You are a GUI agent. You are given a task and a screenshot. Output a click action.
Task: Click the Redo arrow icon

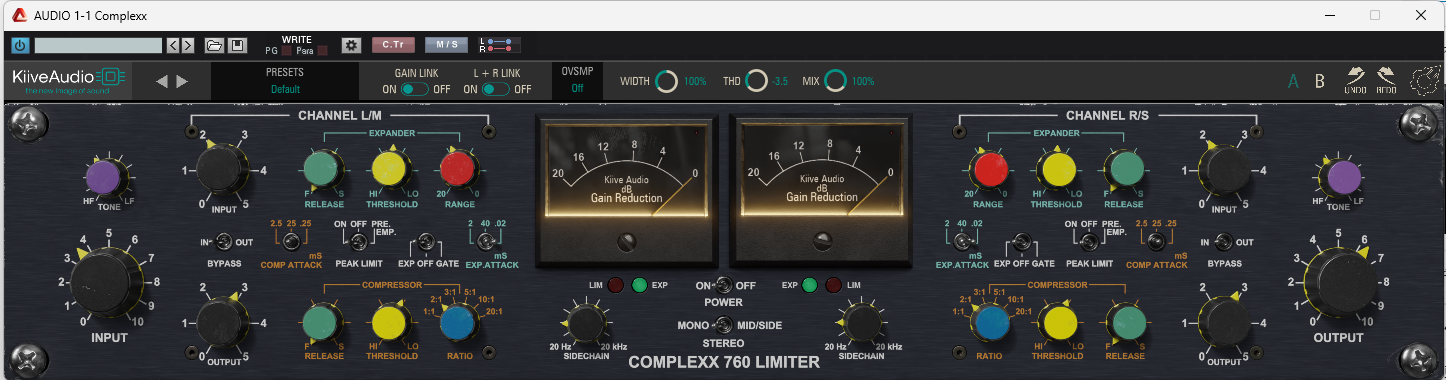tap(1385, 81)
